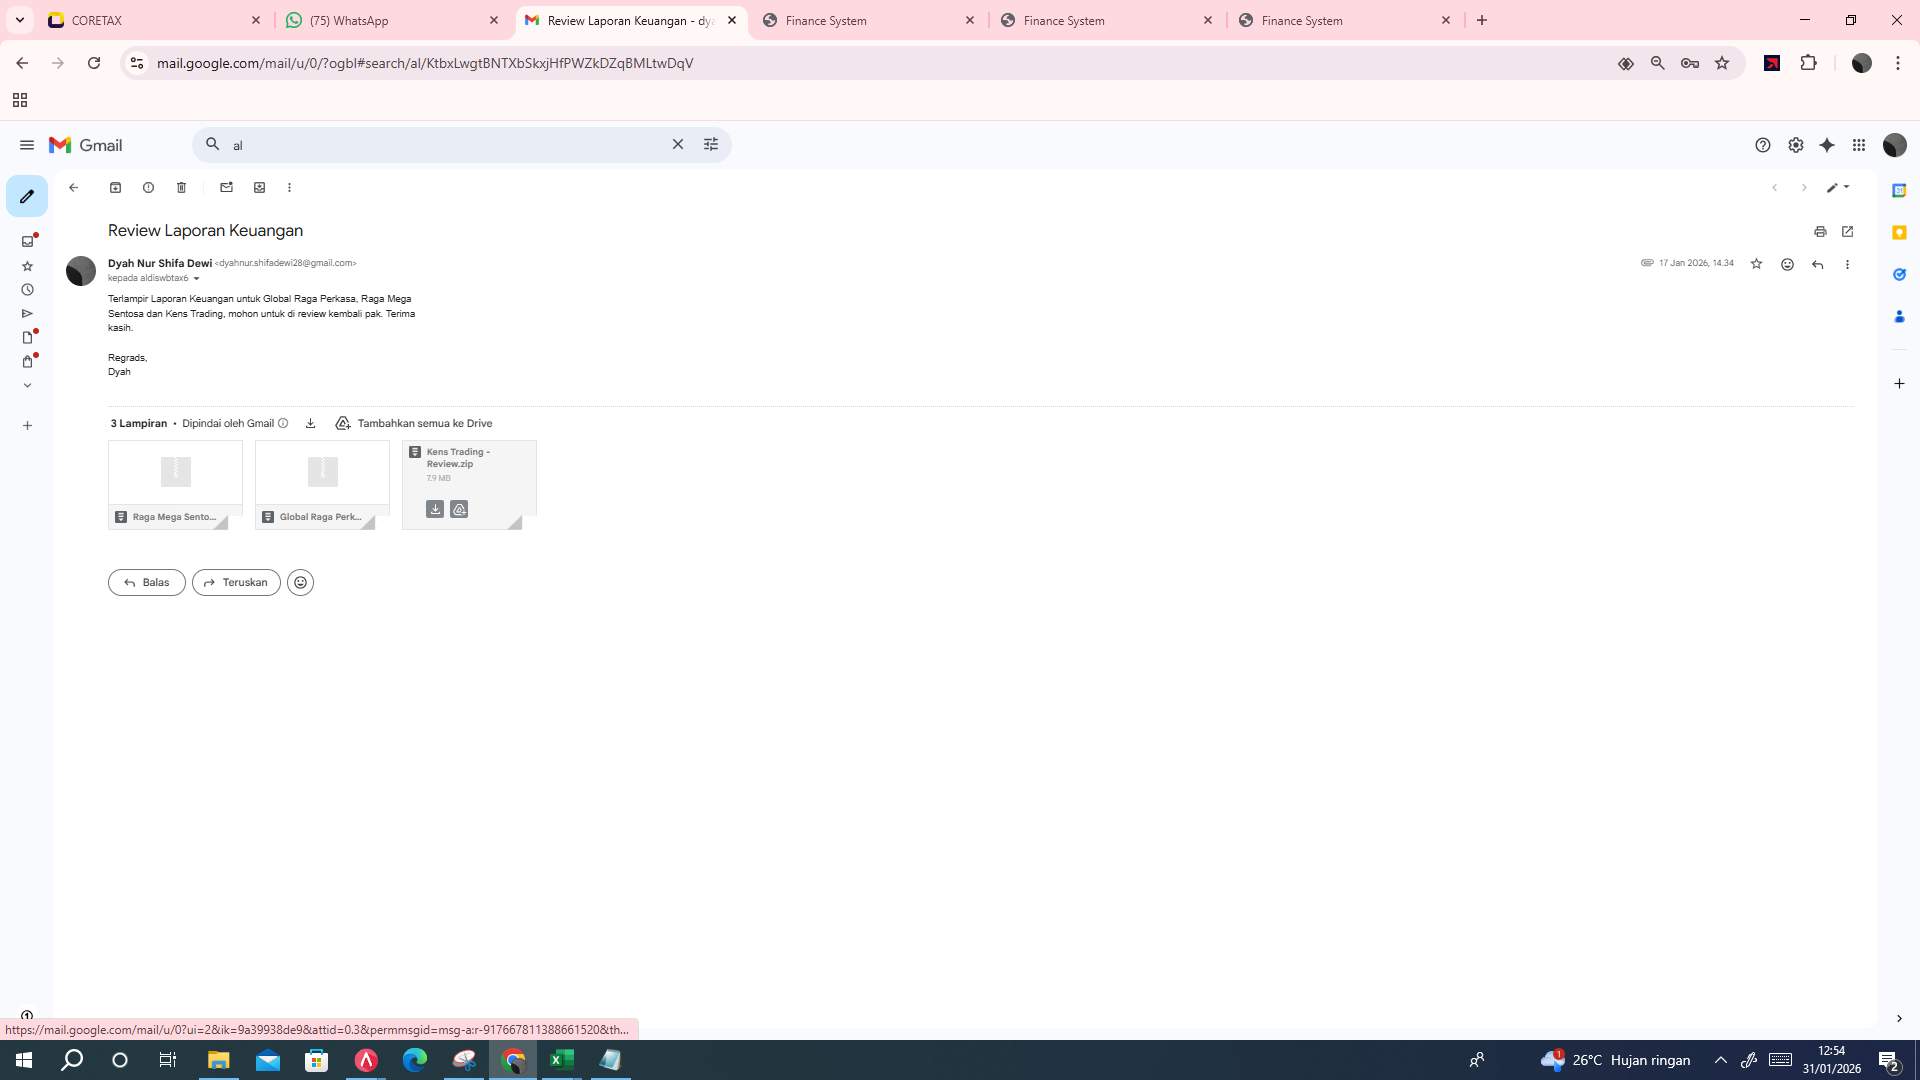Open the three-dot more options menu

(x=289, y=187)
